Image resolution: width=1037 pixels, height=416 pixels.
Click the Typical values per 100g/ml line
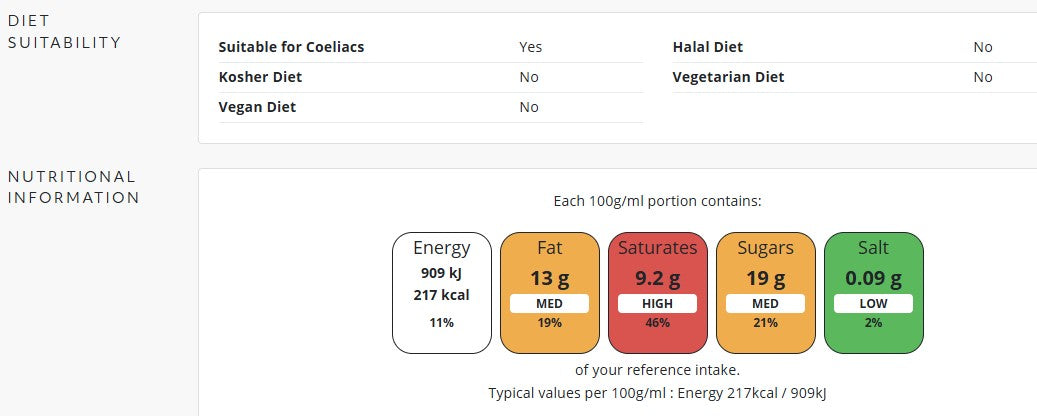[657, 393]
